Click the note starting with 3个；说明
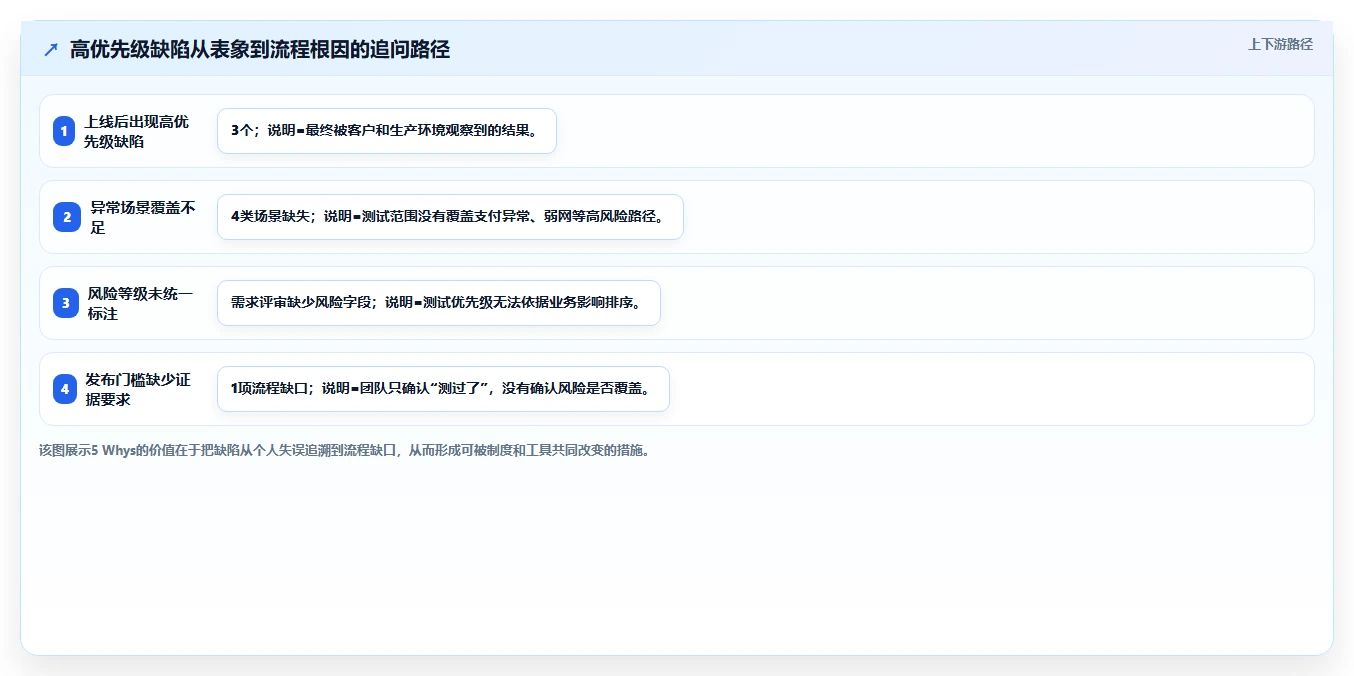Viewport: 1354px width, 676px height. pos(386,131)
